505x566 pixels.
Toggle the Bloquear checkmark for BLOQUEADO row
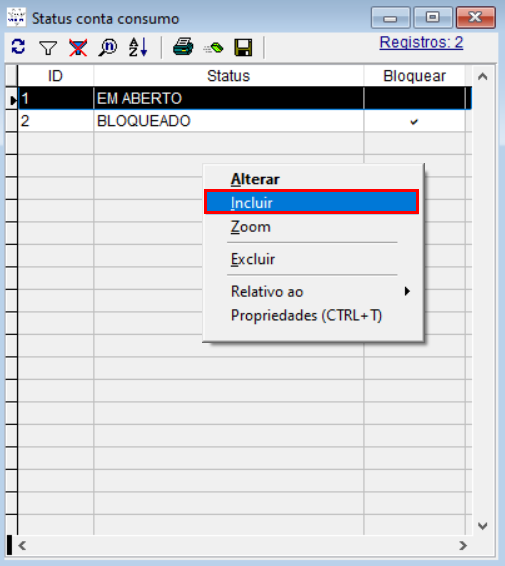pyautogui.click(x=414, y=121)
